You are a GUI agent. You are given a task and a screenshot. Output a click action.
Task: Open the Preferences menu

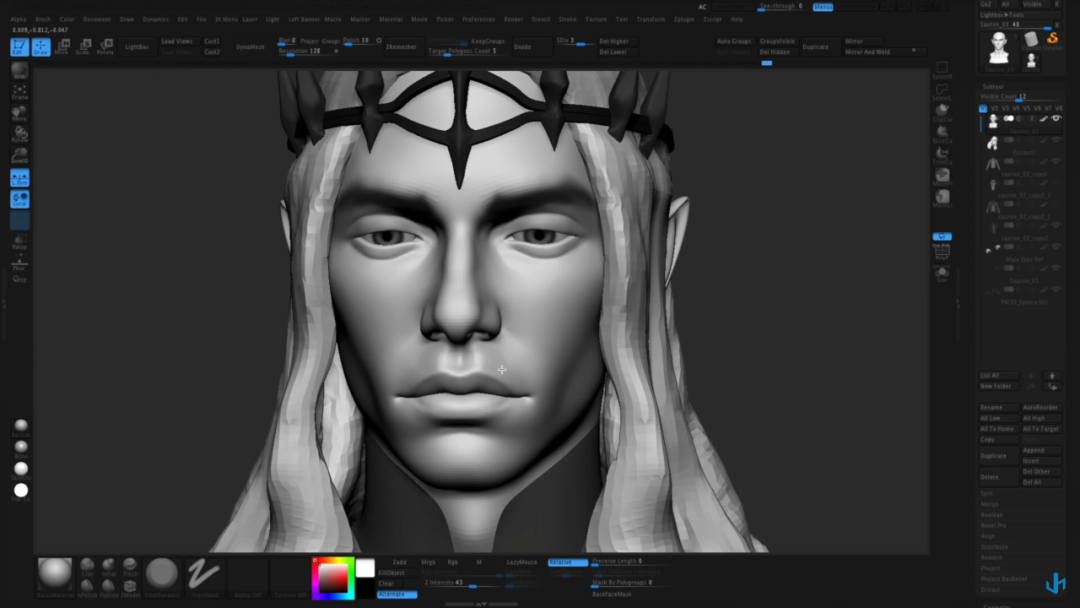click(479, 19)
